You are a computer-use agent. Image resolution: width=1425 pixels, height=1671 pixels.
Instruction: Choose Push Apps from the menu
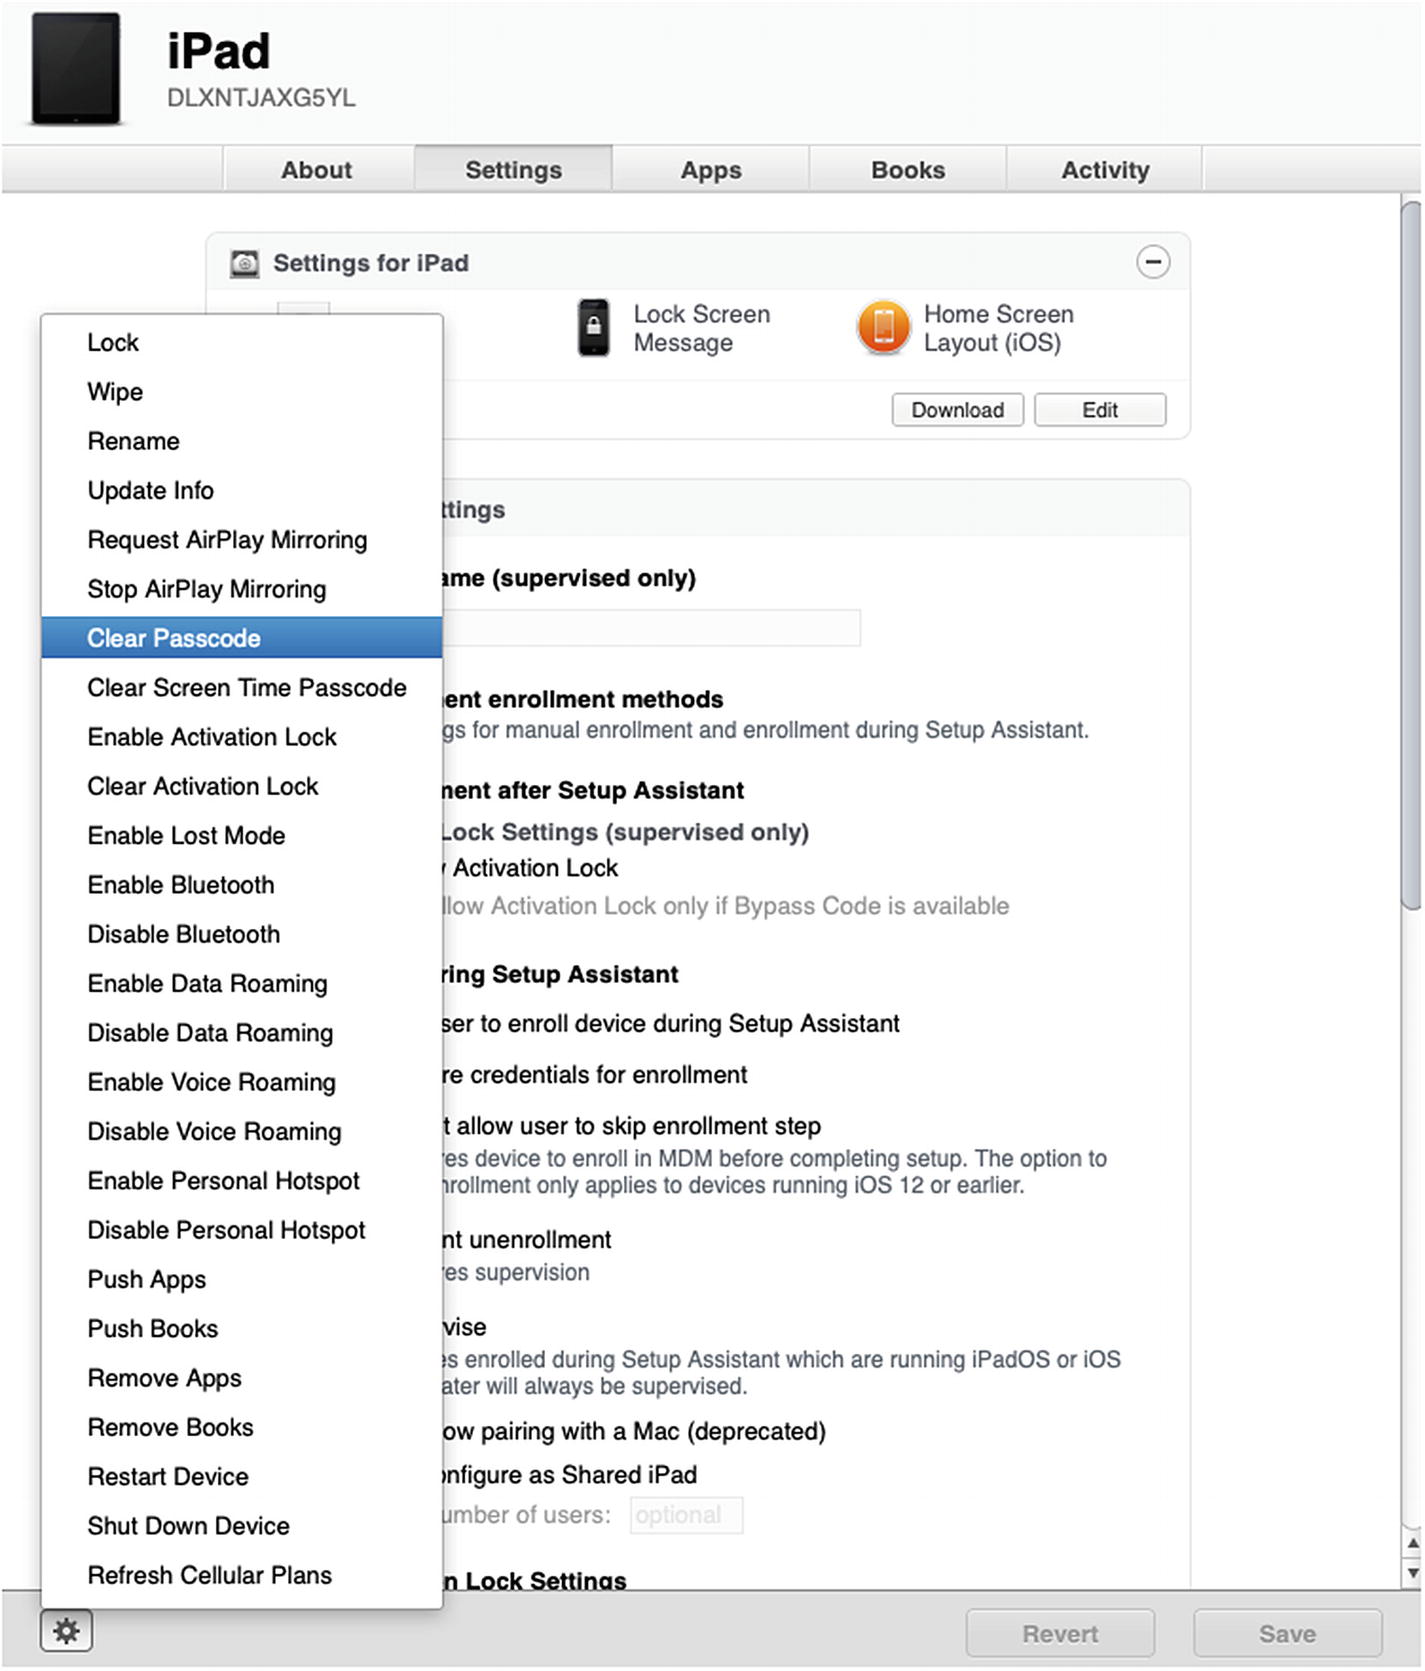(242, 1280)
